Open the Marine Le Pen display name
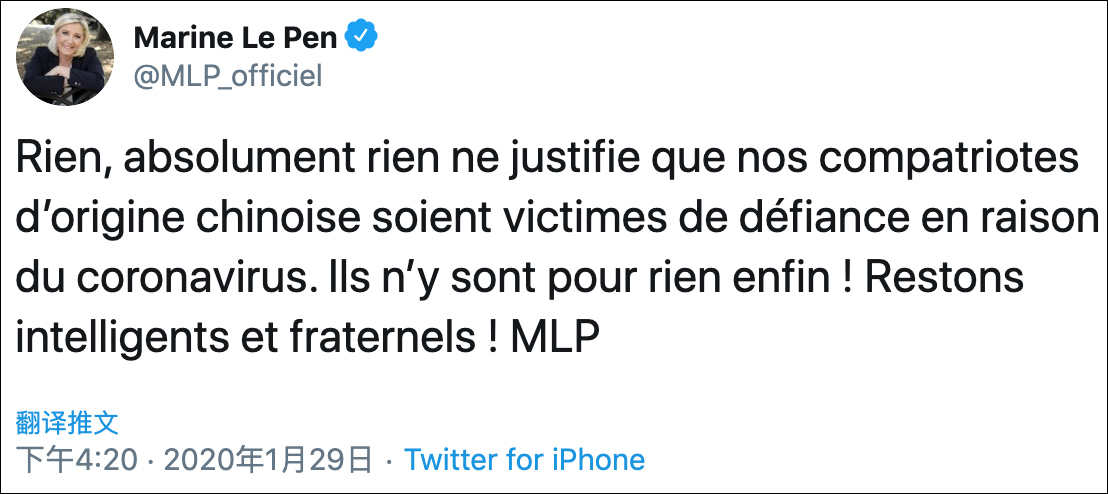 point(236,39)
